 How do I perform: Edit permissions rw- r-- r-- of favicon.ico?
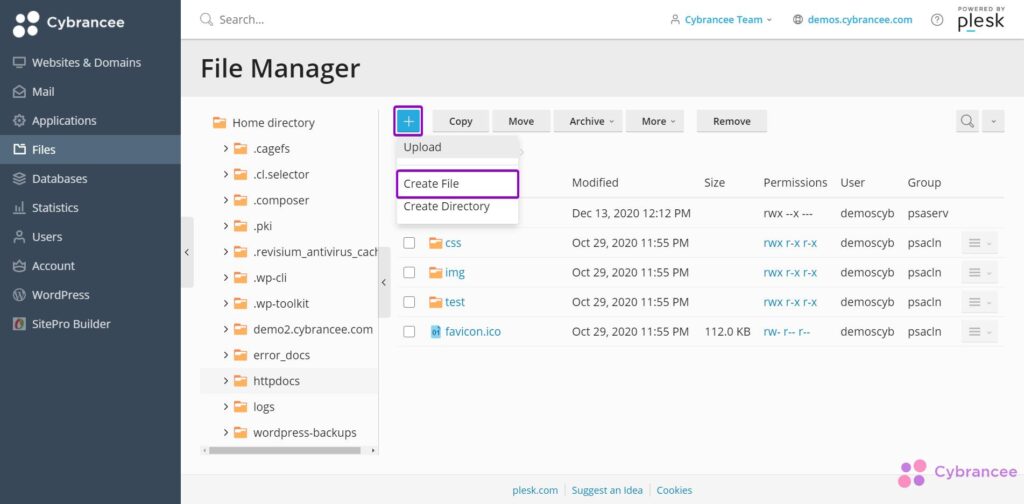coord(787,332)
